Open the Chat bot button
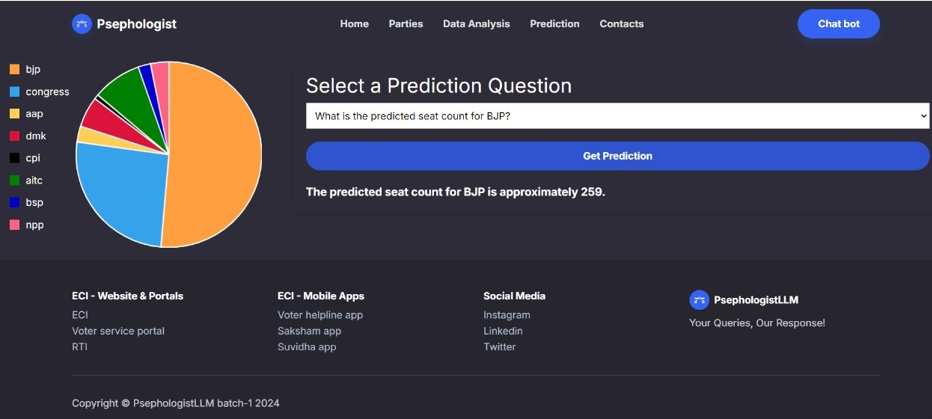The width and height of the screenshot is (932, 419). tap(838, 24)
